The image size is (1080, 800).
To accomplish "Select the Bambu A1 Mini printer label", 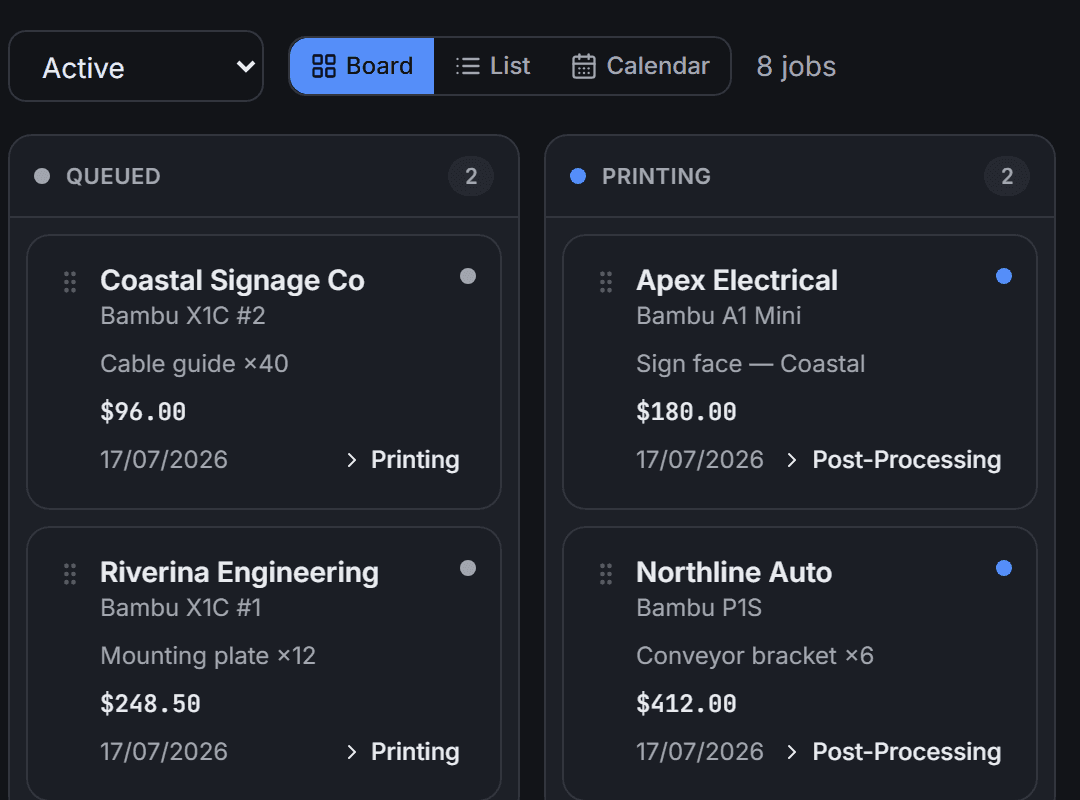I will pyautogui.click(x=718, y=316).
